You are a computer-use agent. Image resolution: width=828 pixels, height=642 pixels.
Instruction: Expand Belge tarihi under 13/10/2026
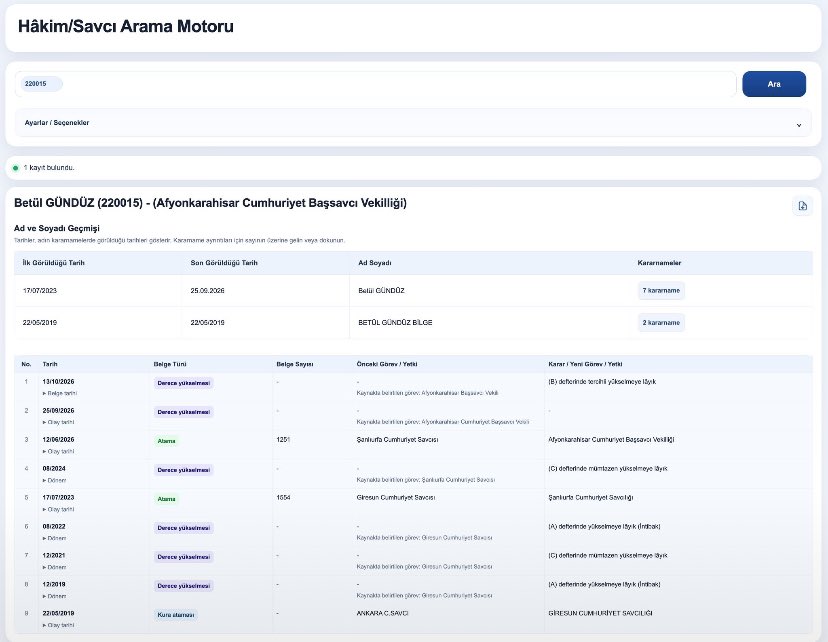(x=60, y=393)
